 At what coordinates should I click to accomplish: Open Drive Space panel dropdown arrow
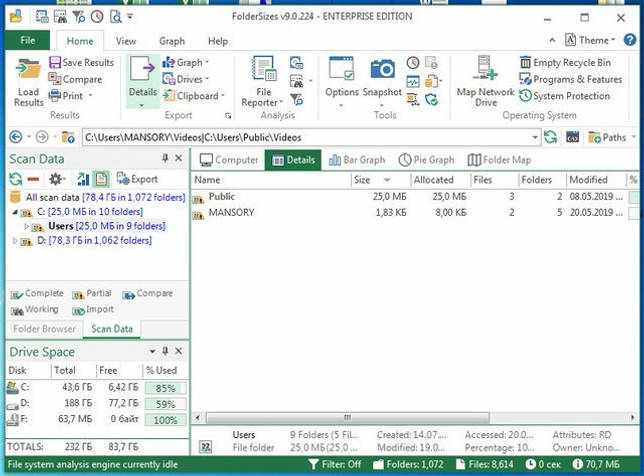(152, 351)
